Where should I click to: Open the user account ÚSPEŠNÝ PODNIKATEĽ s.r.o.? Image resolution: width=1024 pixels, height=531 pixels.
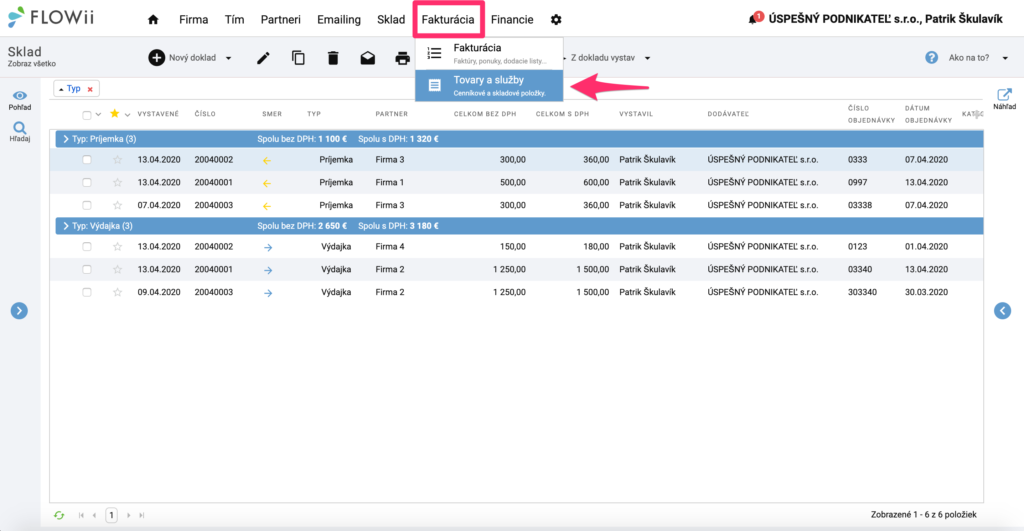click(886, 19)
